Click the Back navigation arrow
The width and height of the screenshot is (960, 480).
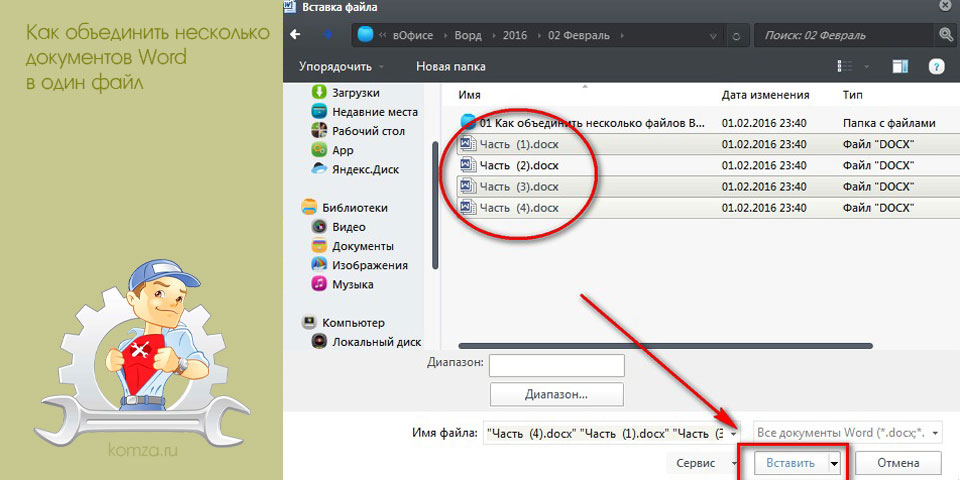coord(296,34)
